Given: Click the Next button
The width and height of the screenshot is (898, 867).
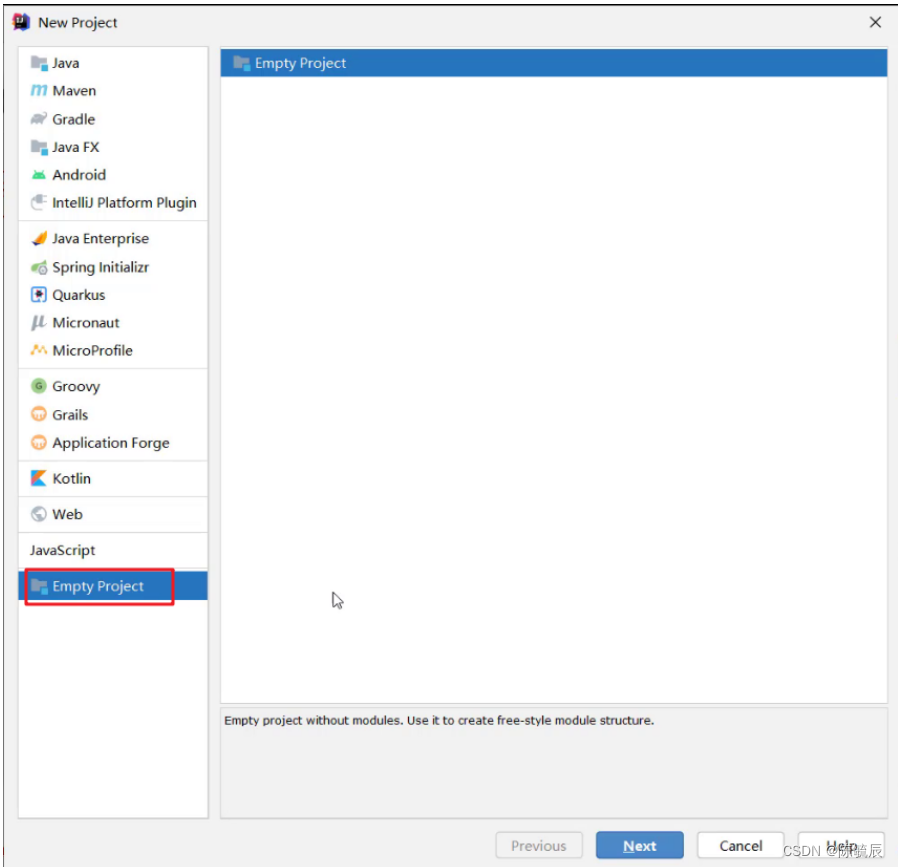Looking at the screenshot, I should click(x=640, y=845).
